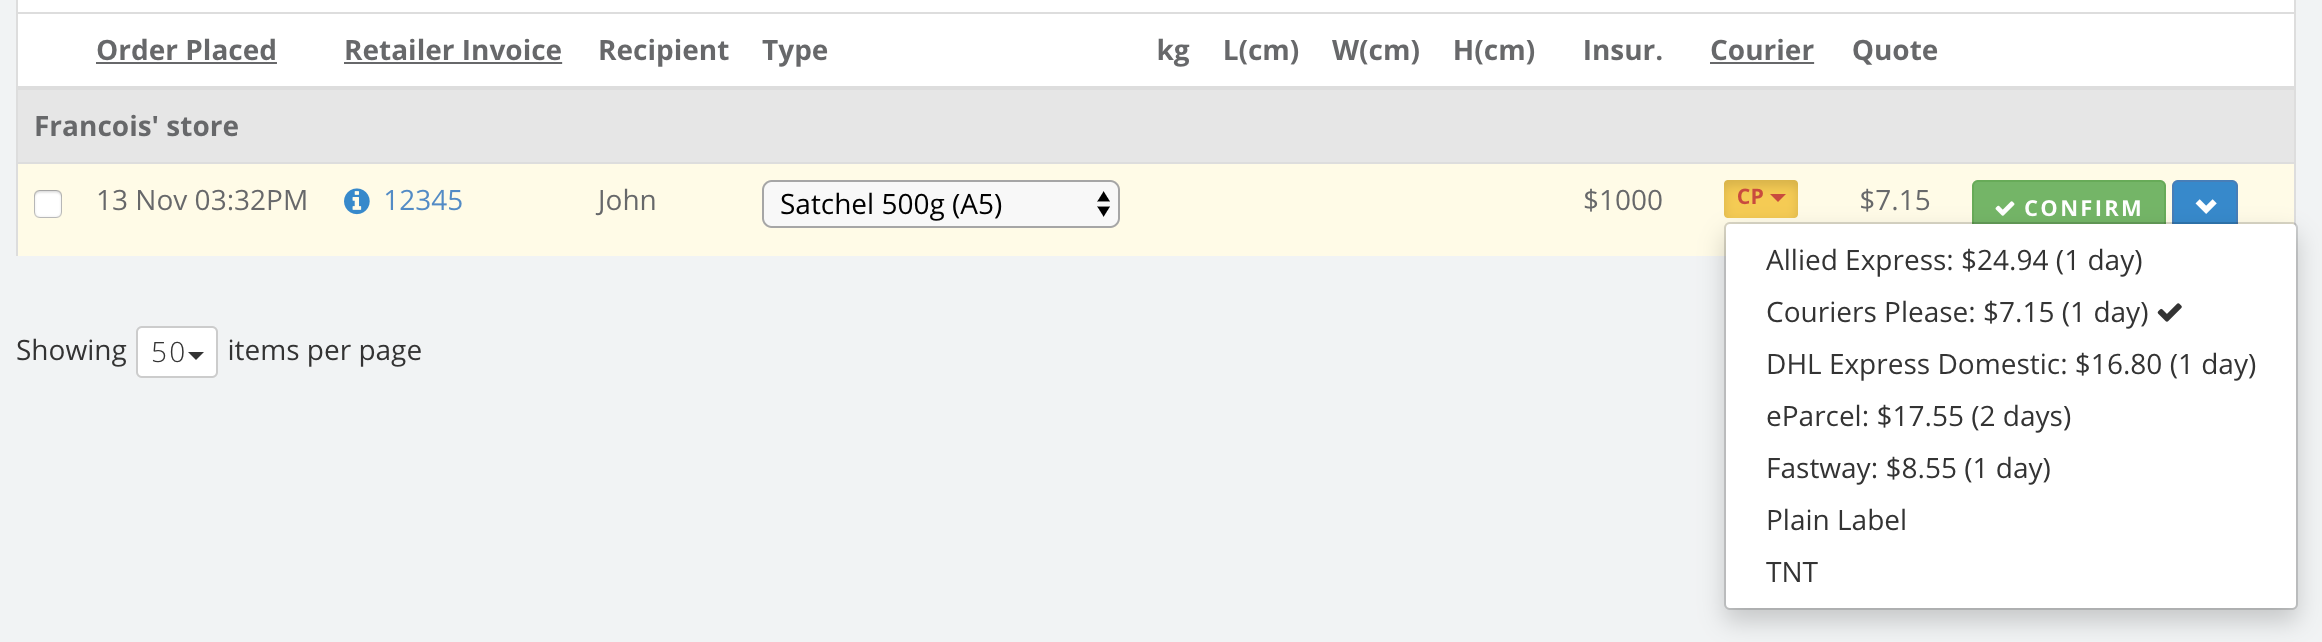The image size is (2322, 642).
Task: Sort by Order Placed column header
Action: [186, 50]
